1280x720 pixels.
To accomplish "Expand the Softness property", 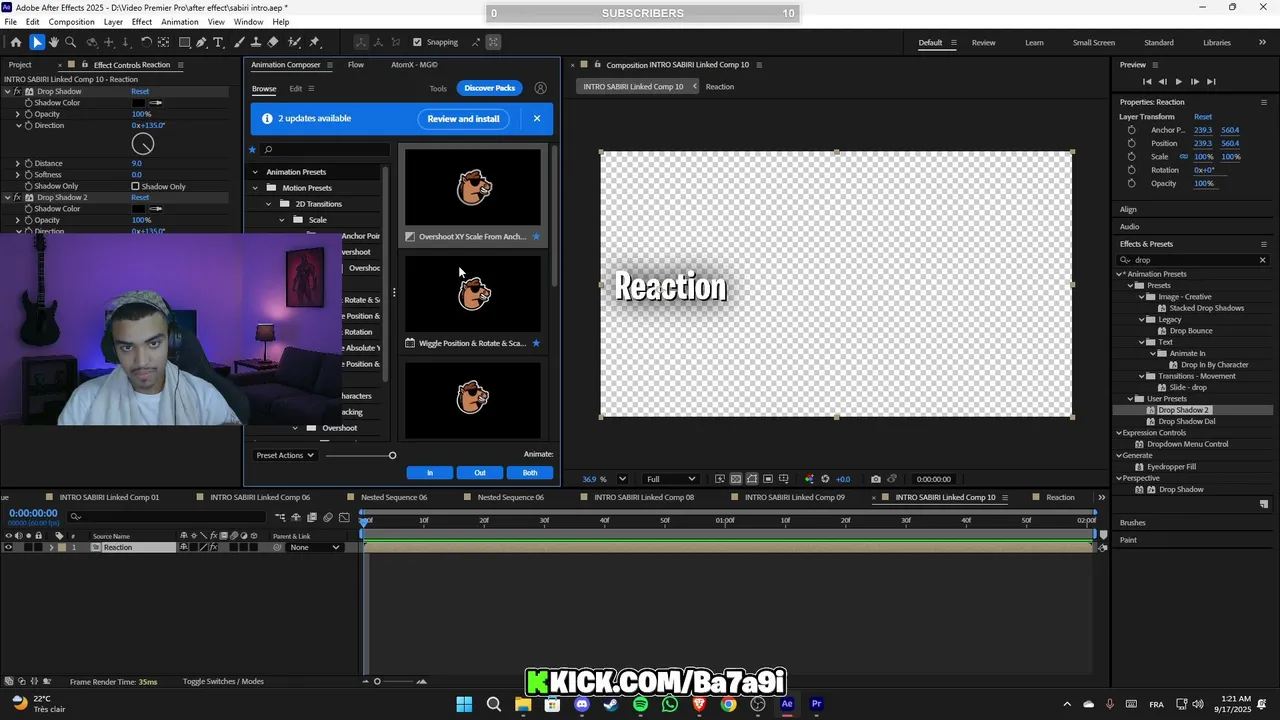I will click(x=17, y=174).
